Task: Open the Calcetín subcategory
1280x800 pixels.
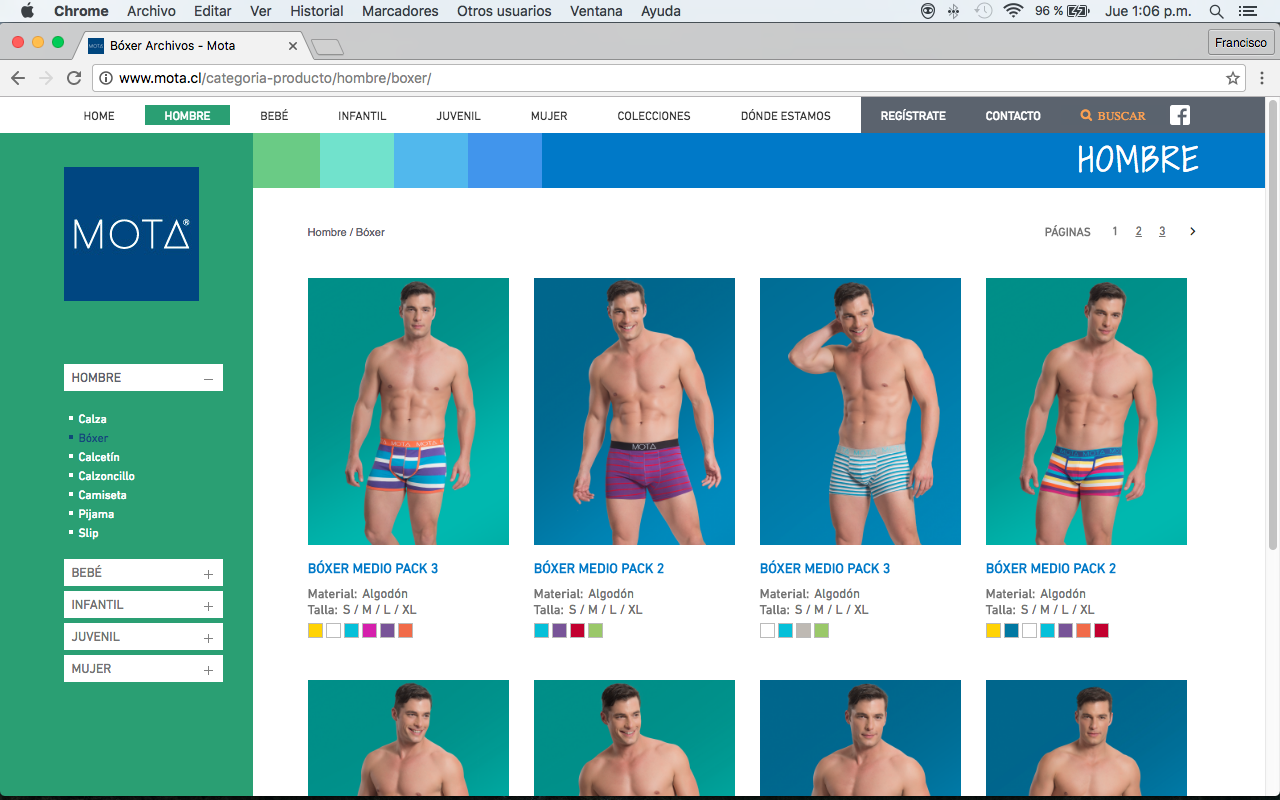Action: tap(99, 457)
